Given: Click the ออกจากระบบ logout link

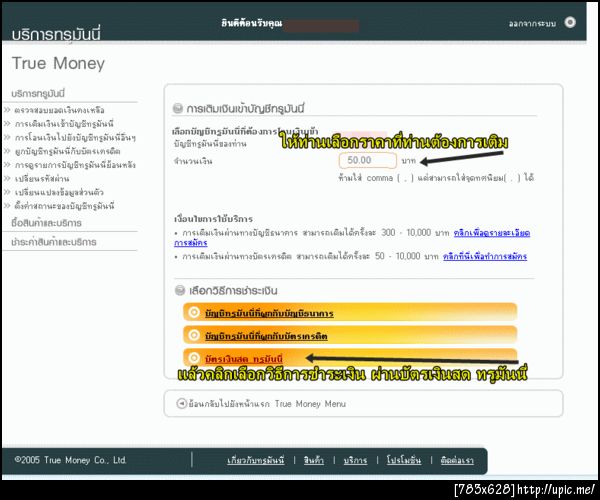Looking at the screenshot, I should [532, 23].
